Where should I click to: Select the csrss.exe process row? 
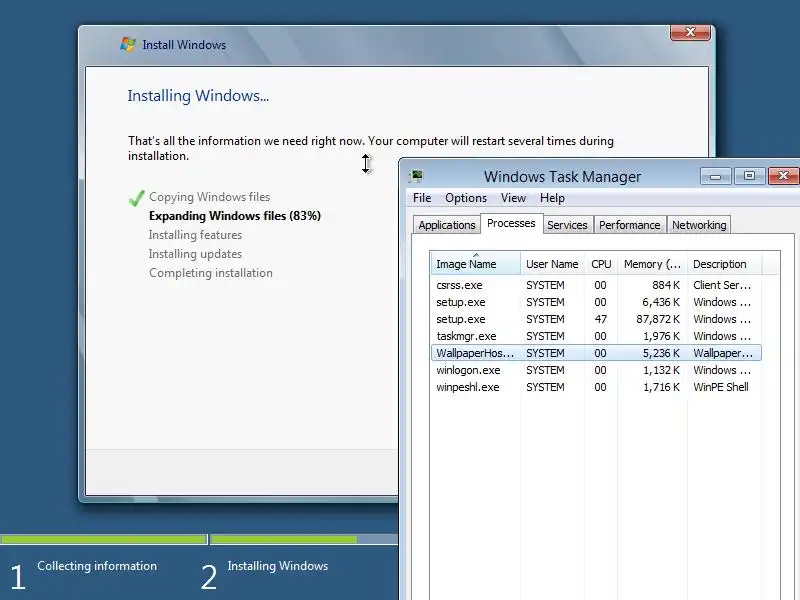click(596, 285)
